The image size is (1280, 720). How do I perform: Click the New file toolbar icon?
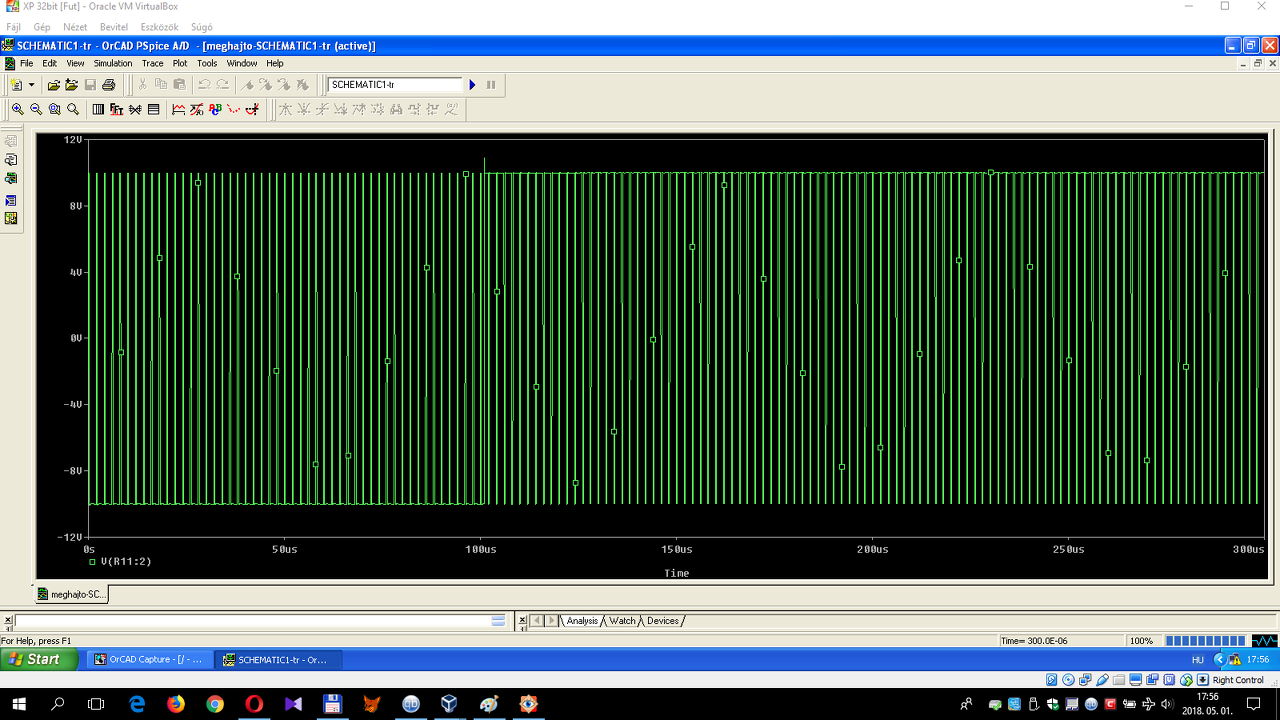point(16,85)
